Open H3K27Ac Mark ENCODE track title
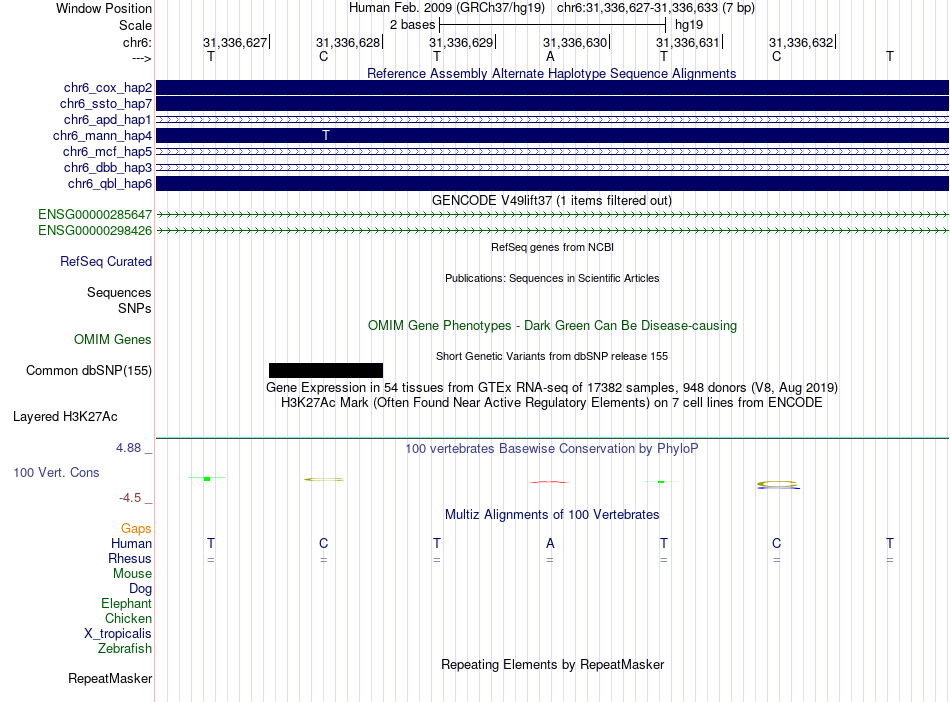Viewport: 950px width, 702px height. (551, 403)
